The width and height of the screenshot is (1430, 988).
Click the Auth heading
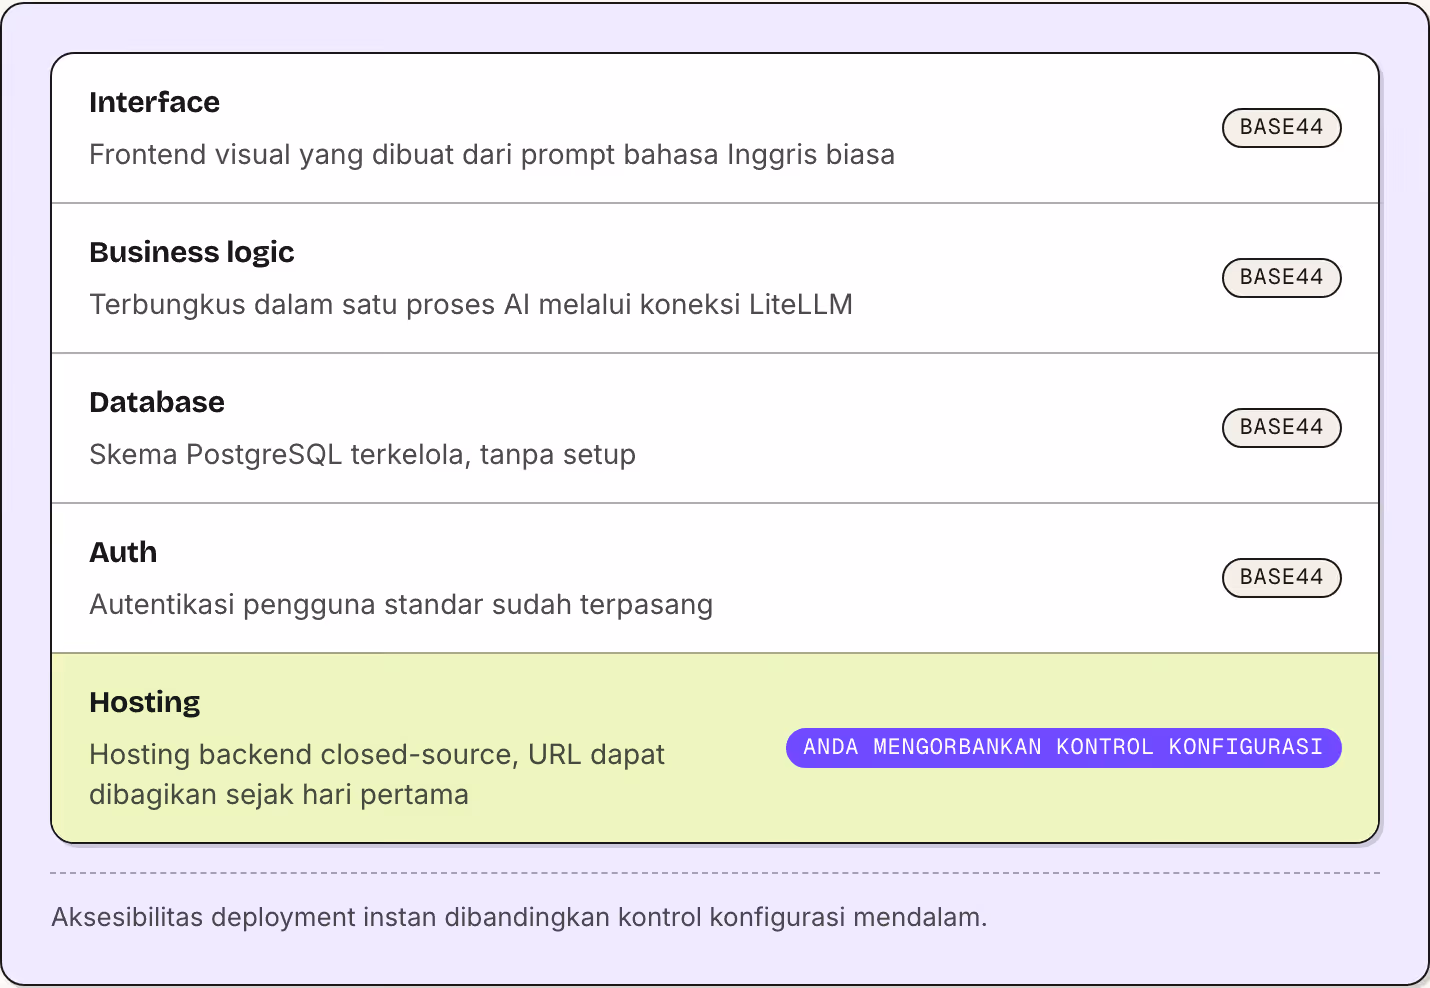(x=123, y=552)
